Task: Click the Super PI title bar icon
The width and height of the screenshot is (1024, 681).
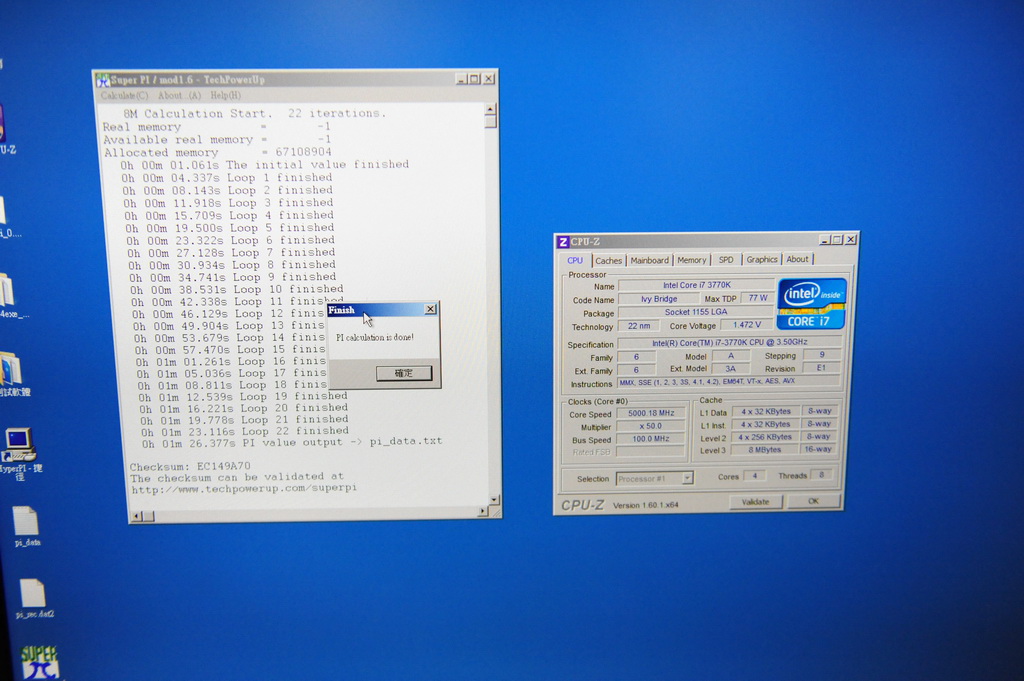Action: (103, 80)
